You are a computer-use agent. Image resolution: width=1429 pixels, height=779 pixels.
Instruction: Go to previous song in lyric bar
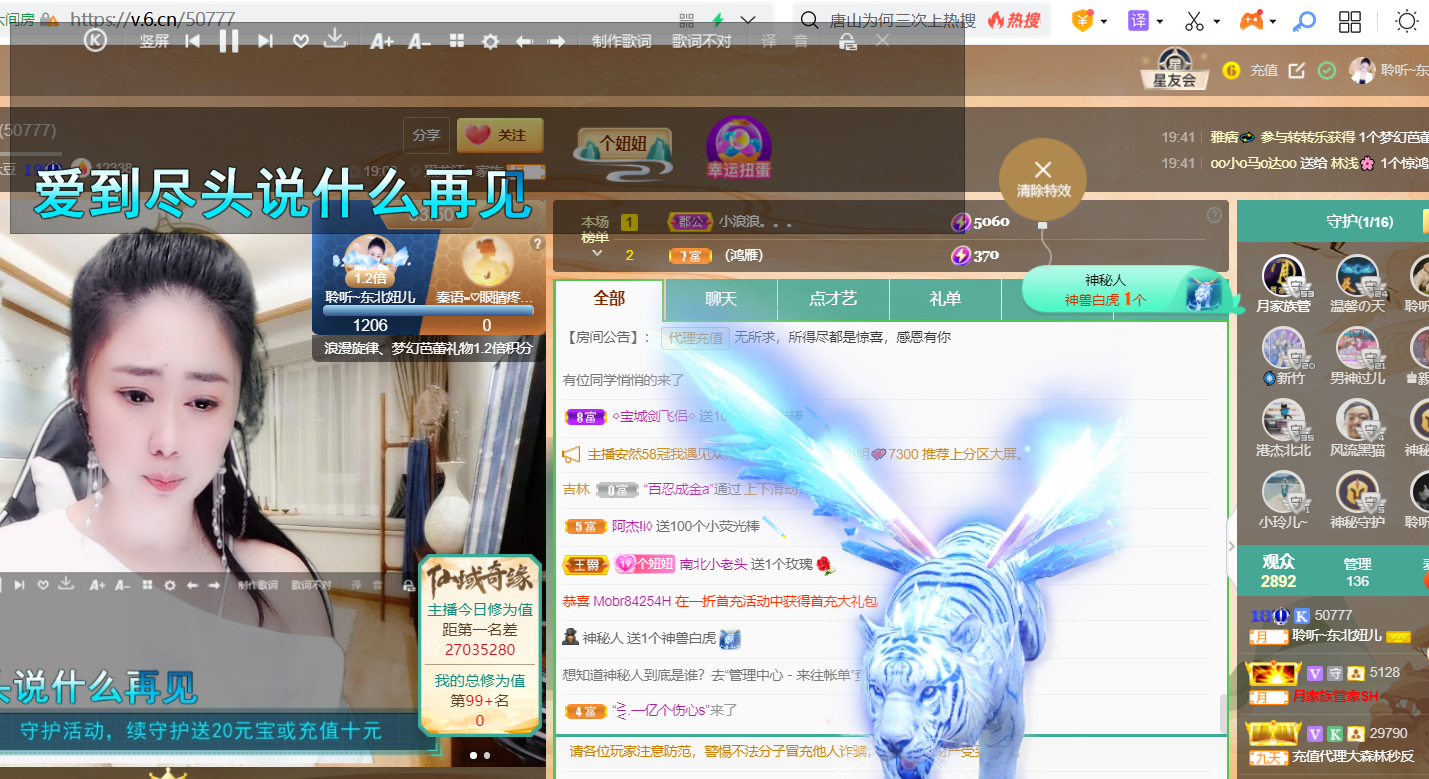193,41
